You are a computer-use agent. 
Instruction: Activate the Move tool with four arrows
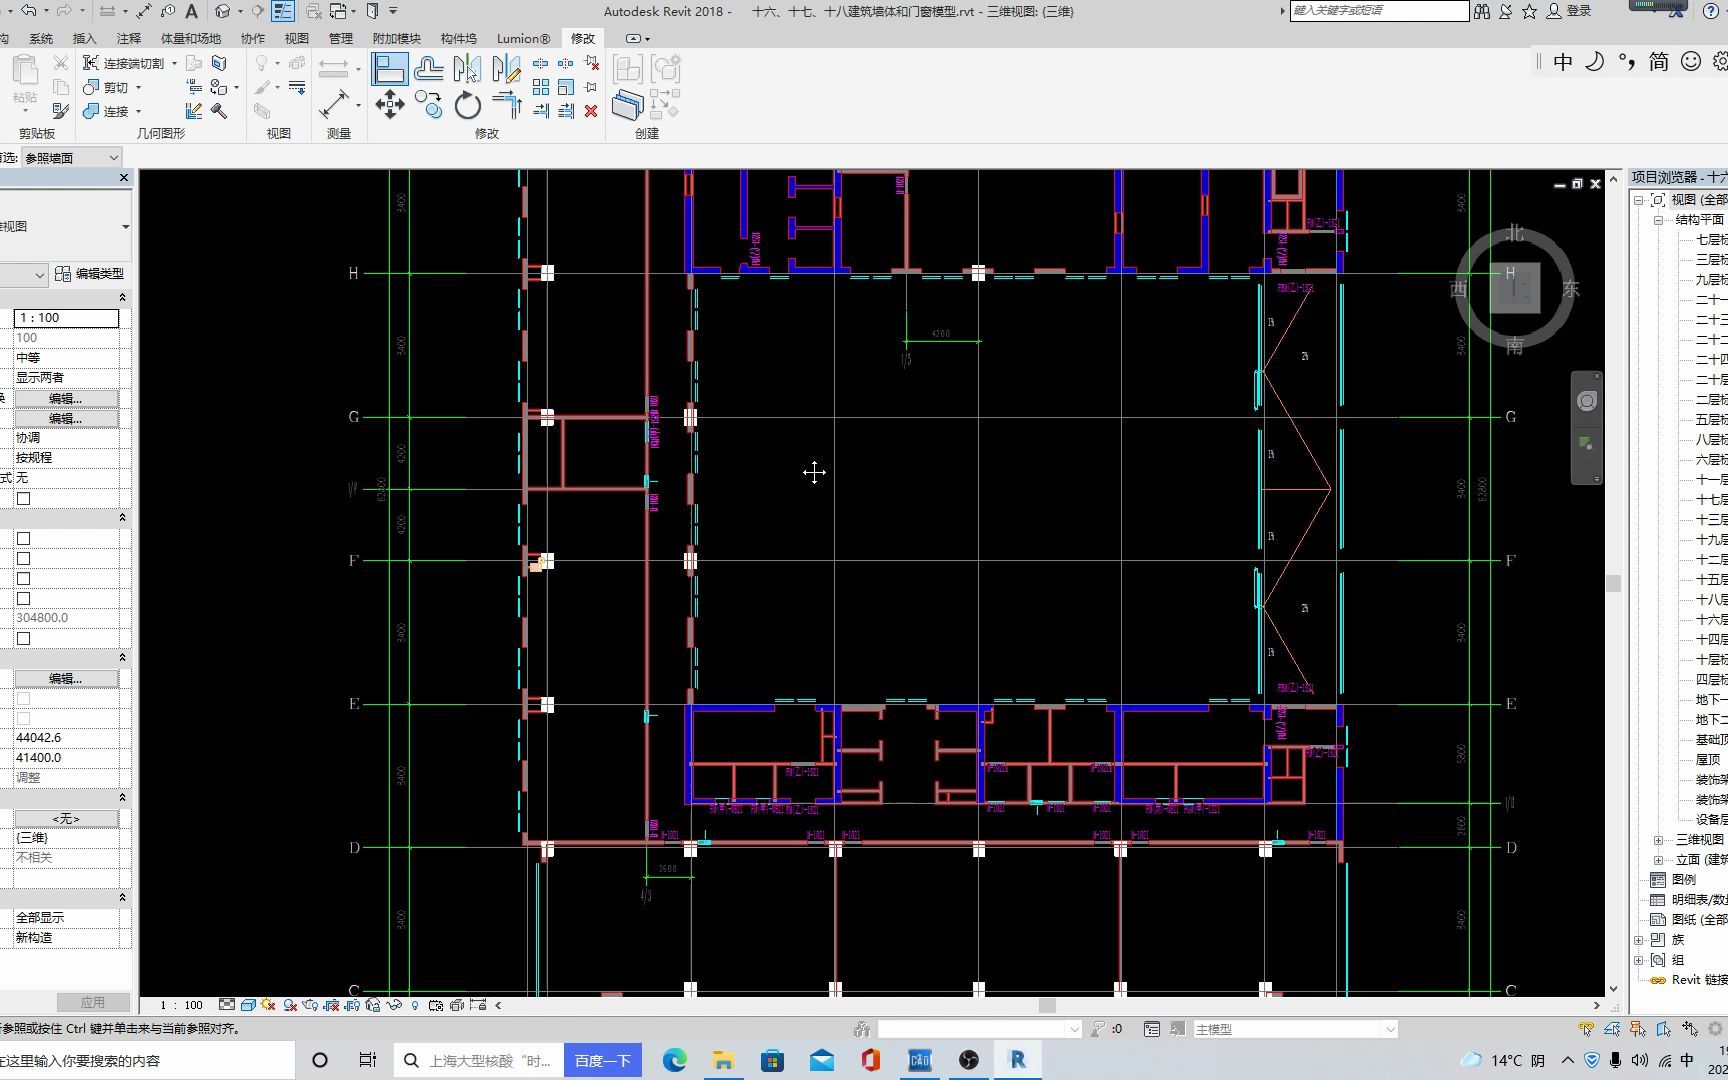[x=390, y=104]
